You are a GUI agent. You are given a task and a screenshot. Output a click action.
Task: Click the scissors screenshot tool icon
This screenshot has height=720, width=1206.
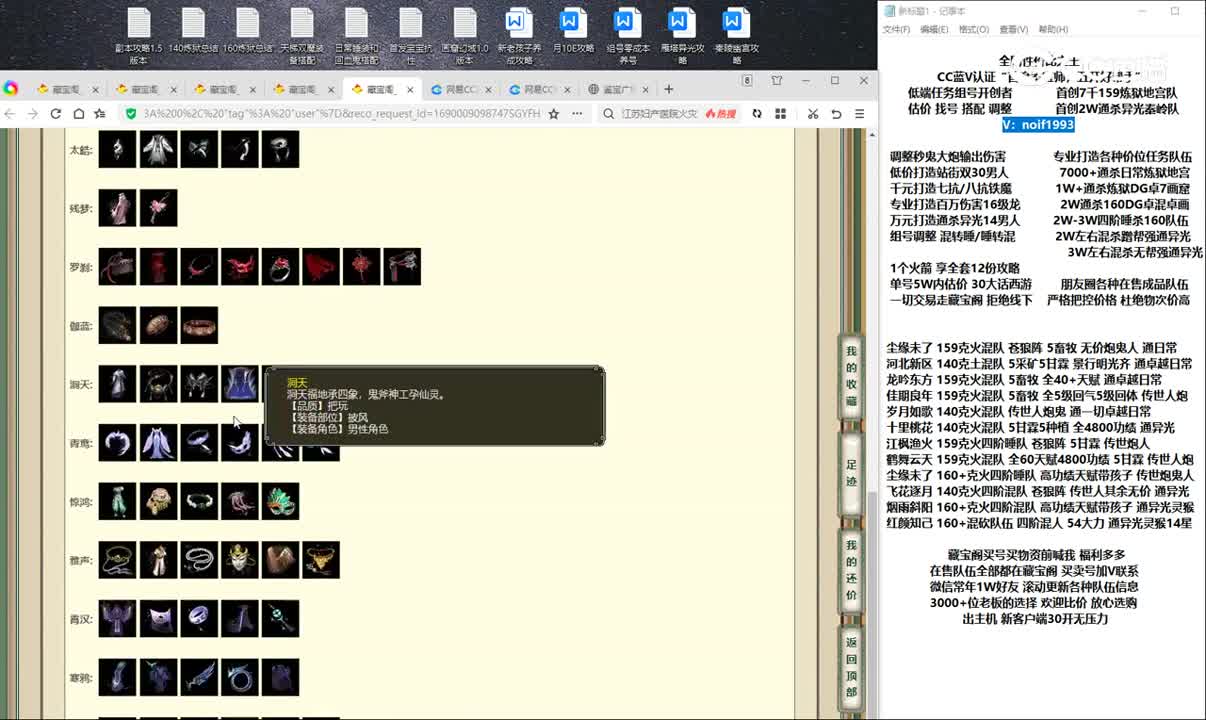(x=813, y=114)
